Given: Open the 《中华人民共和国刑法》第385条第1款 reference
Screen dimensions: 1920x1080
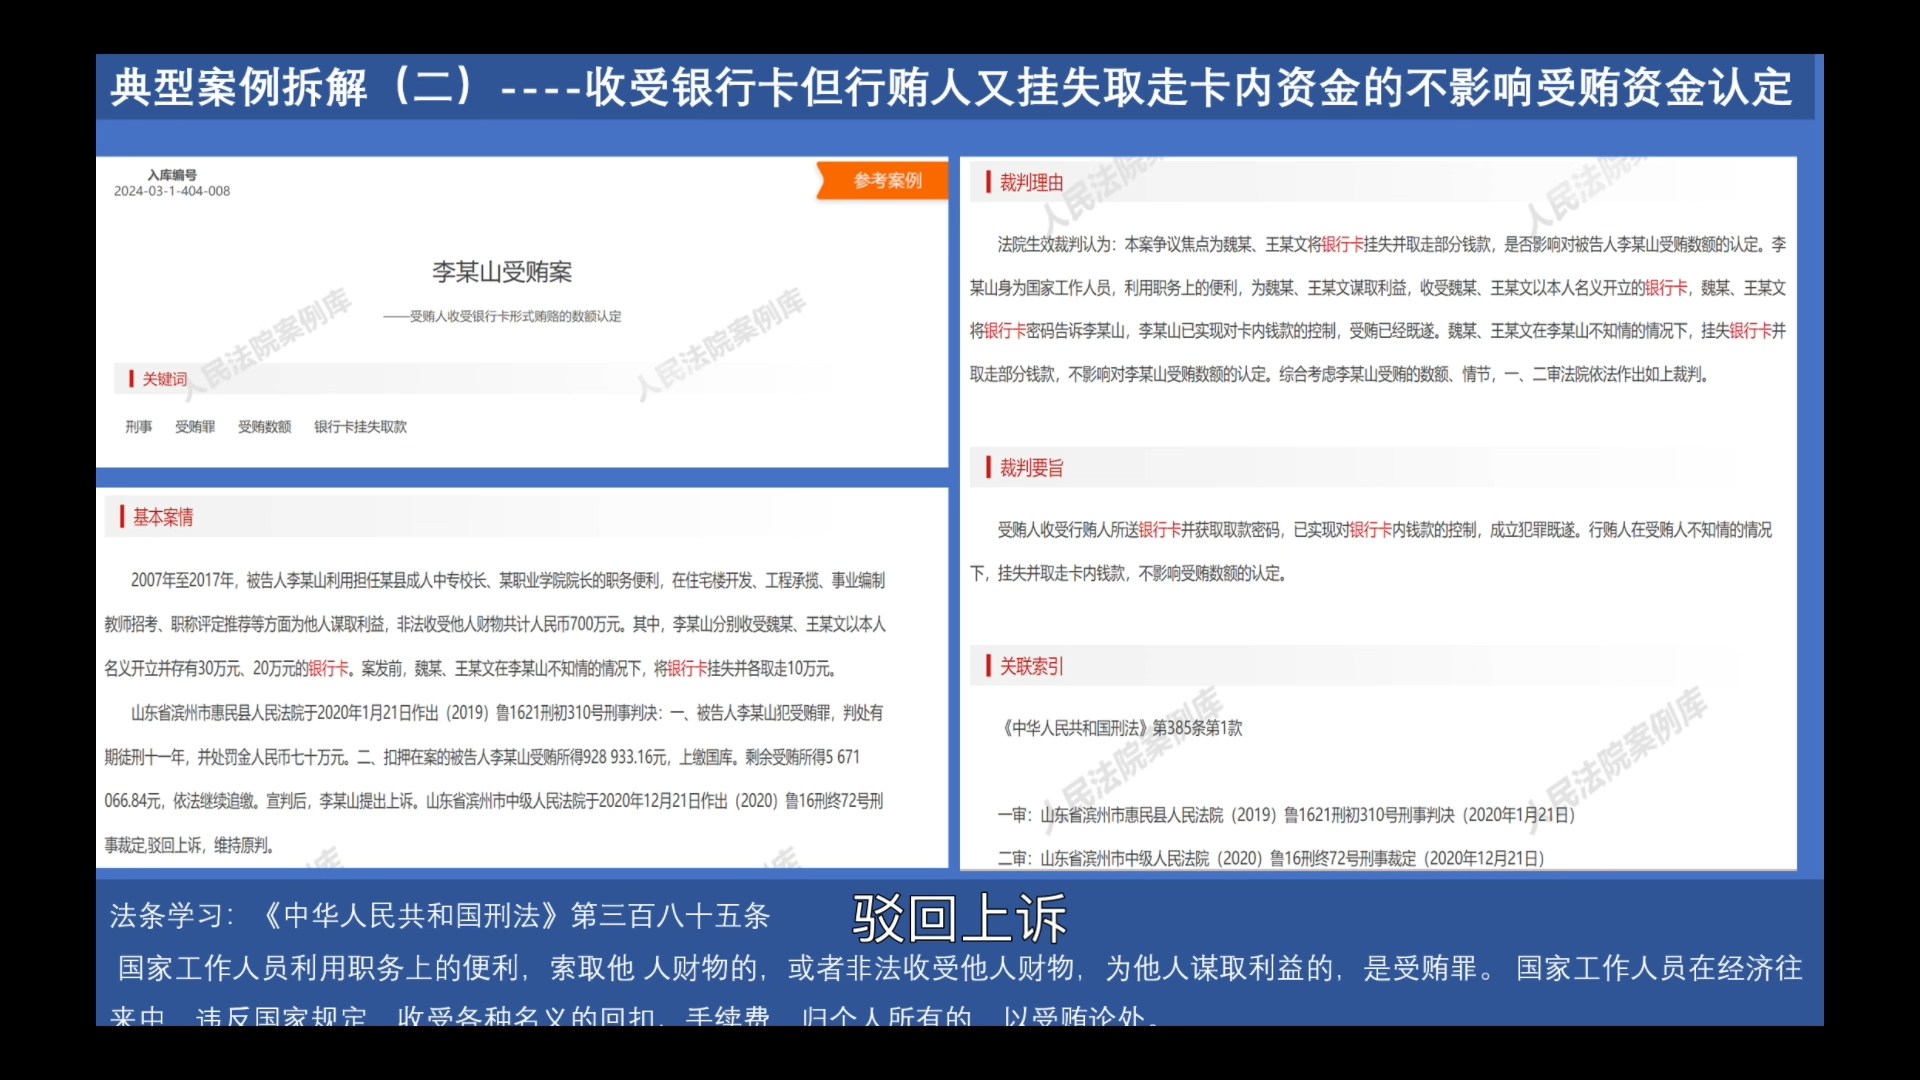Looking at the screenshot, I should pos(1120,729).
